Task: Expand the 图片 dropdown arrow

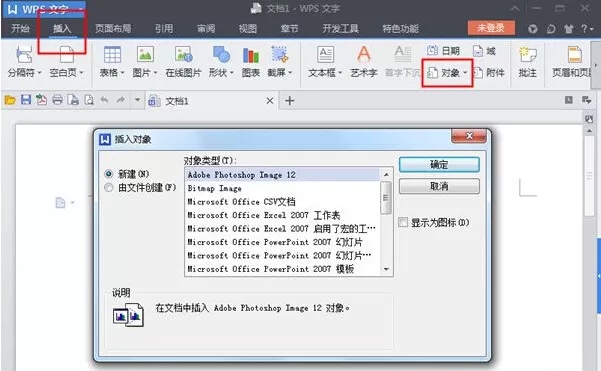Action: 155,72
